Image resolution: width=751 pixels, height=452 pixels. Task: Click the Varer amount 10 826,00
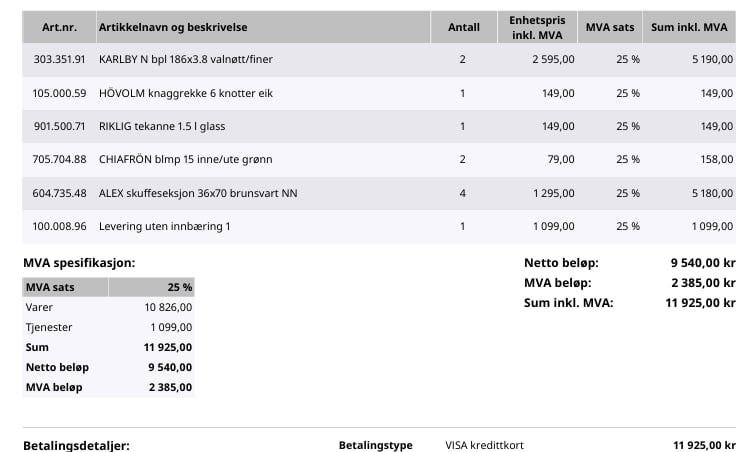coord(168,307)
